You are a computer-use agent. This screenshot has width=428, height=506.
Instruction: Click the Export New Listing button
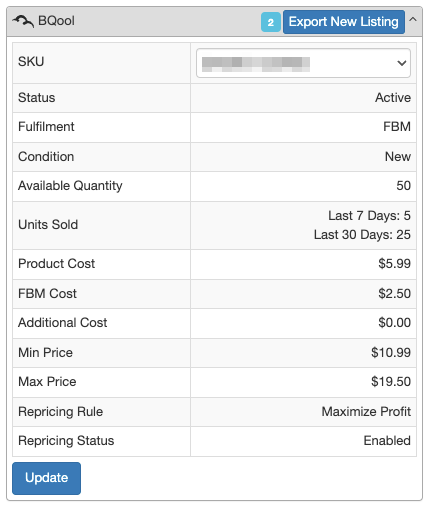pos(344,22)
